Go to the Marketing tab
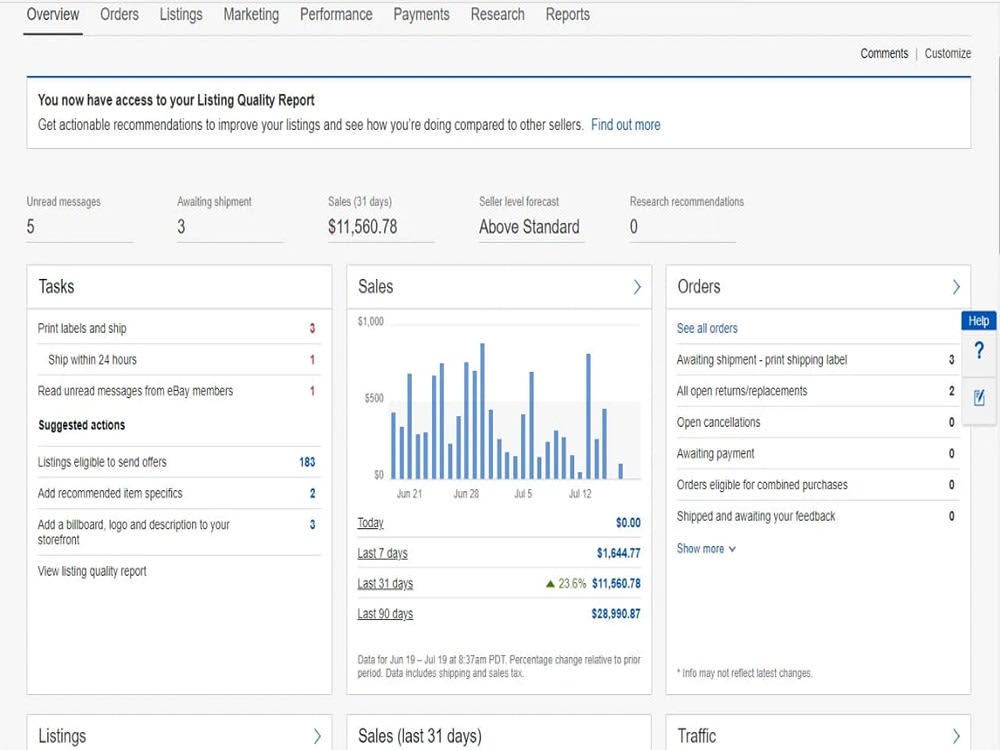Screen dimensions: 1000x750 pyautogui.click(x=251, y=15)
